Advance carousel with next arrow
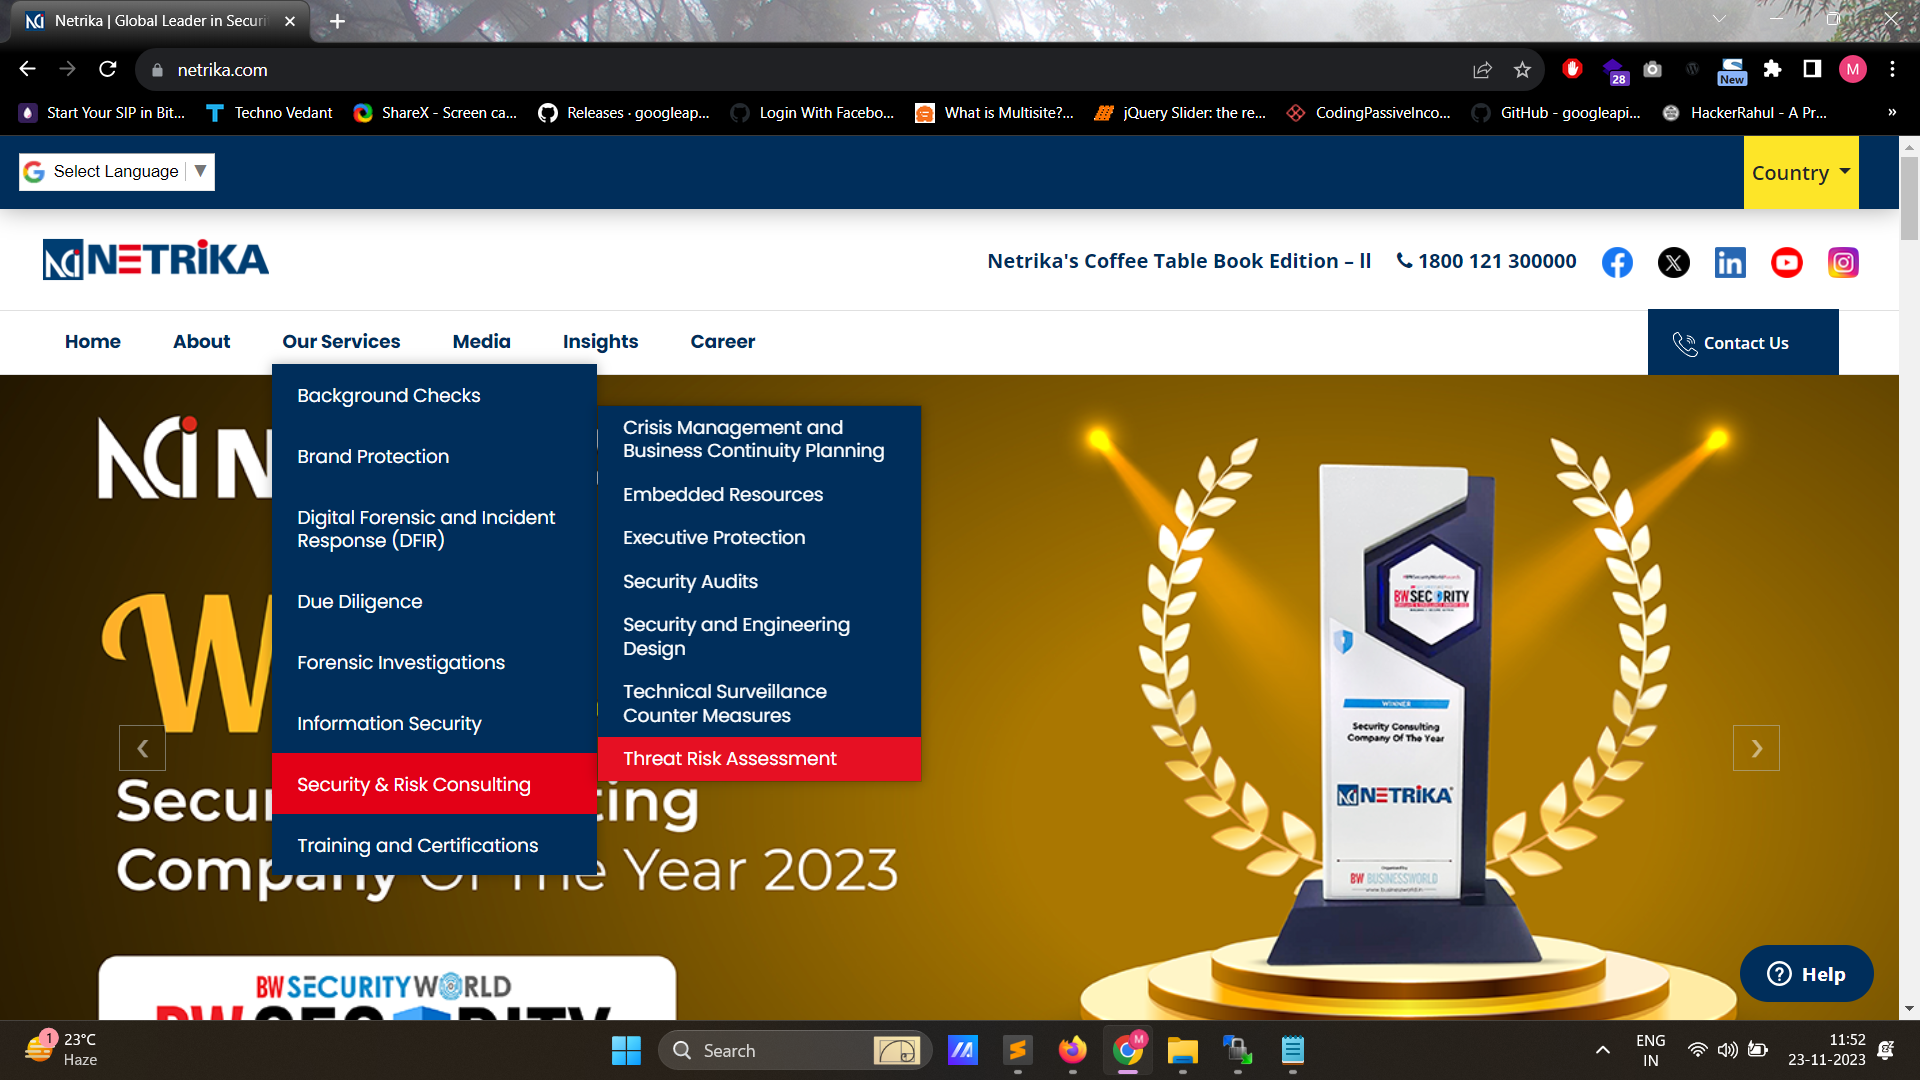1920x1080 pixels. [x=1756, y=748]
